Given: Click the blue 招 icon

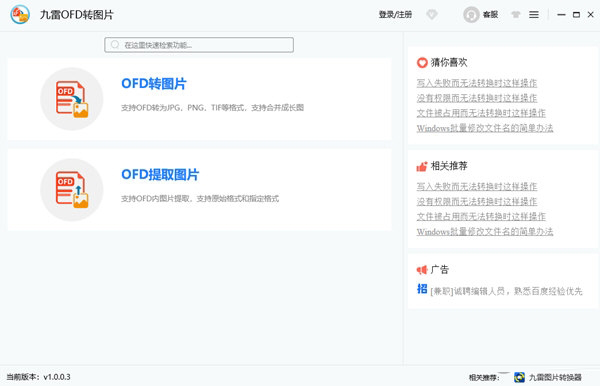Looking at the screenshot, I should 422,288.
